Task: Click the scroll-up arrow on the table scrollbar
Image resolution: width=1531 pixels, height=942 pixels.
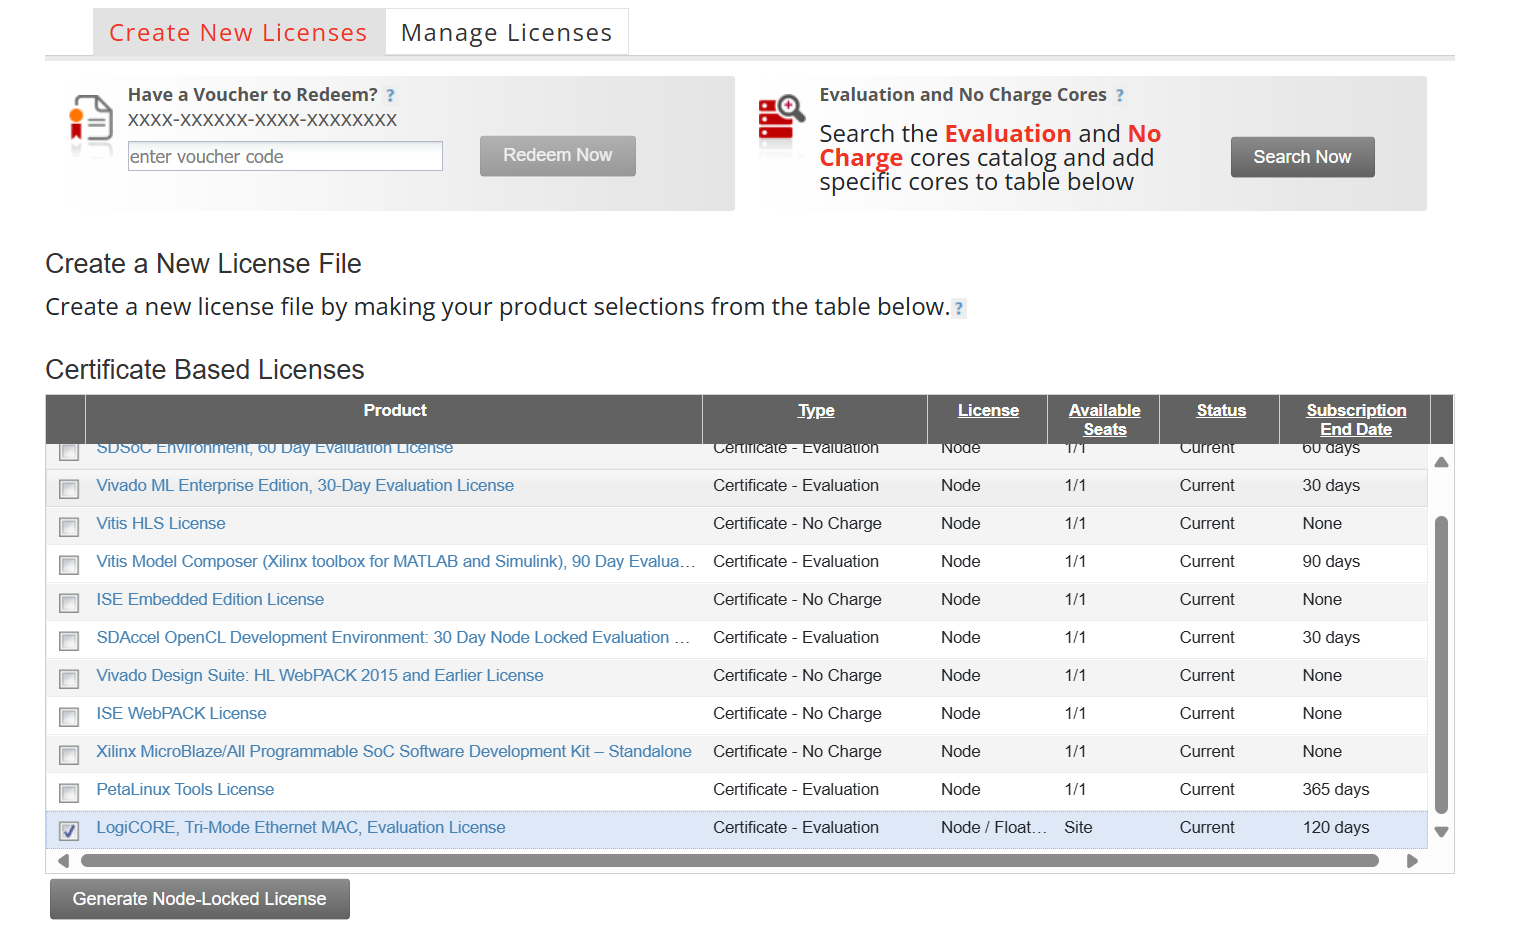Action: 1441,460
